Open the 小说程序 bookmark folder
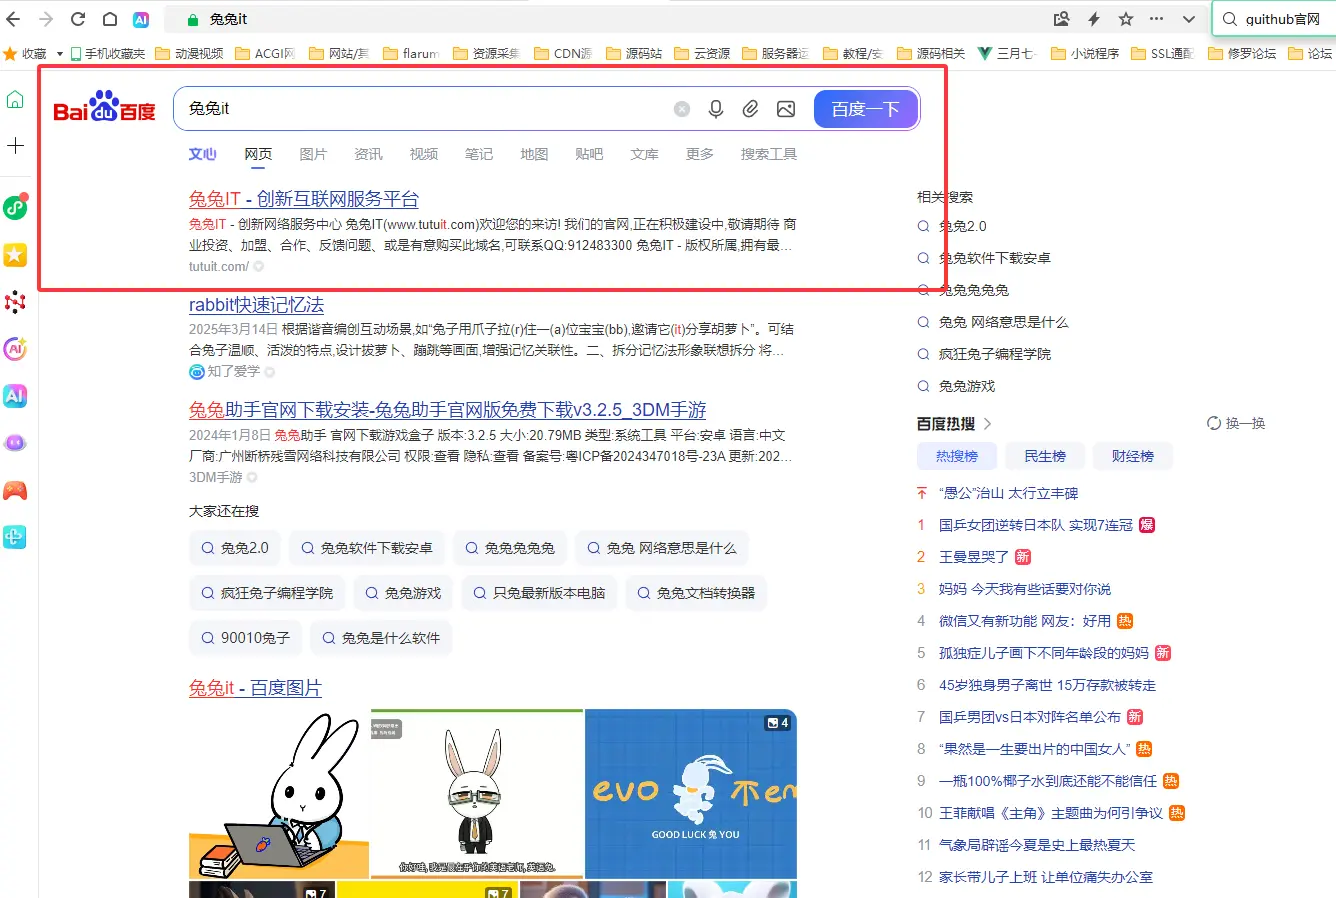Image resolution: width=1336 pixels, height=898 pixels. pyautogui.click(x=1085, y=54)
